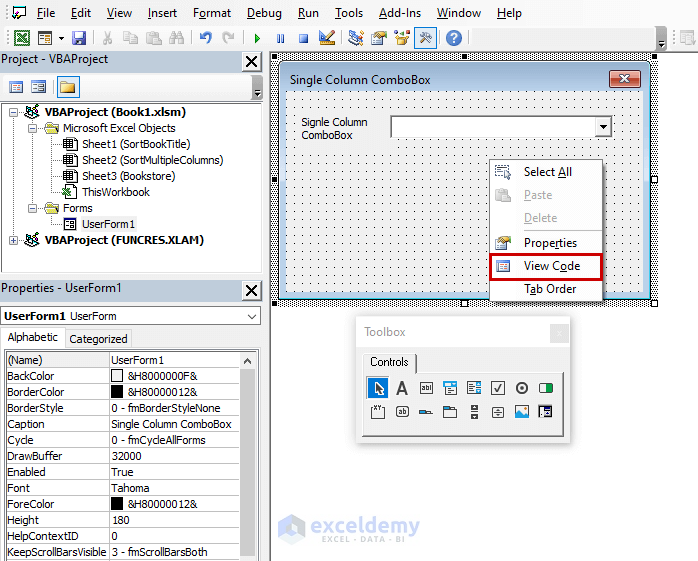
Task: Toggle Design Mode icon in the toolbar
Action: 327,38
